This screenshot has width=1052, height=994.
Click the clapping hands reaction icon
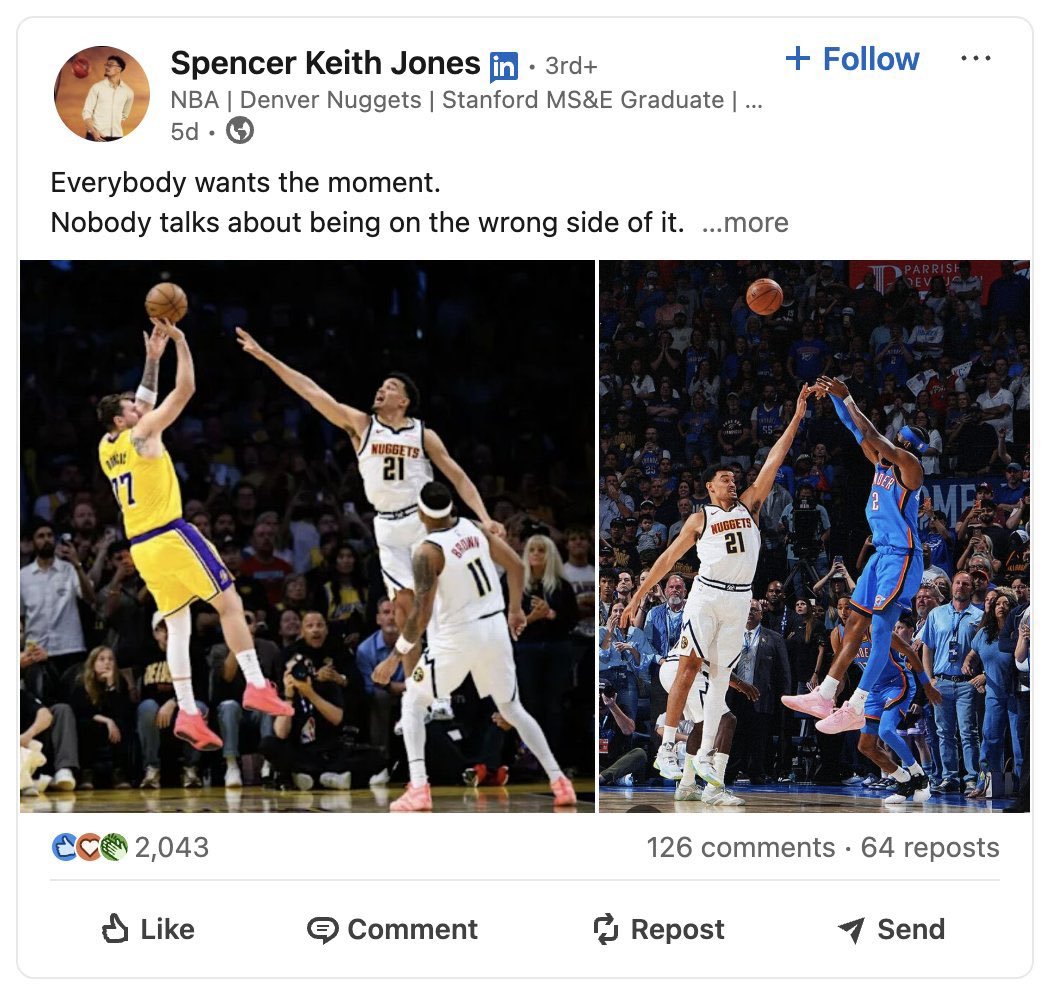tap(113, 847)
